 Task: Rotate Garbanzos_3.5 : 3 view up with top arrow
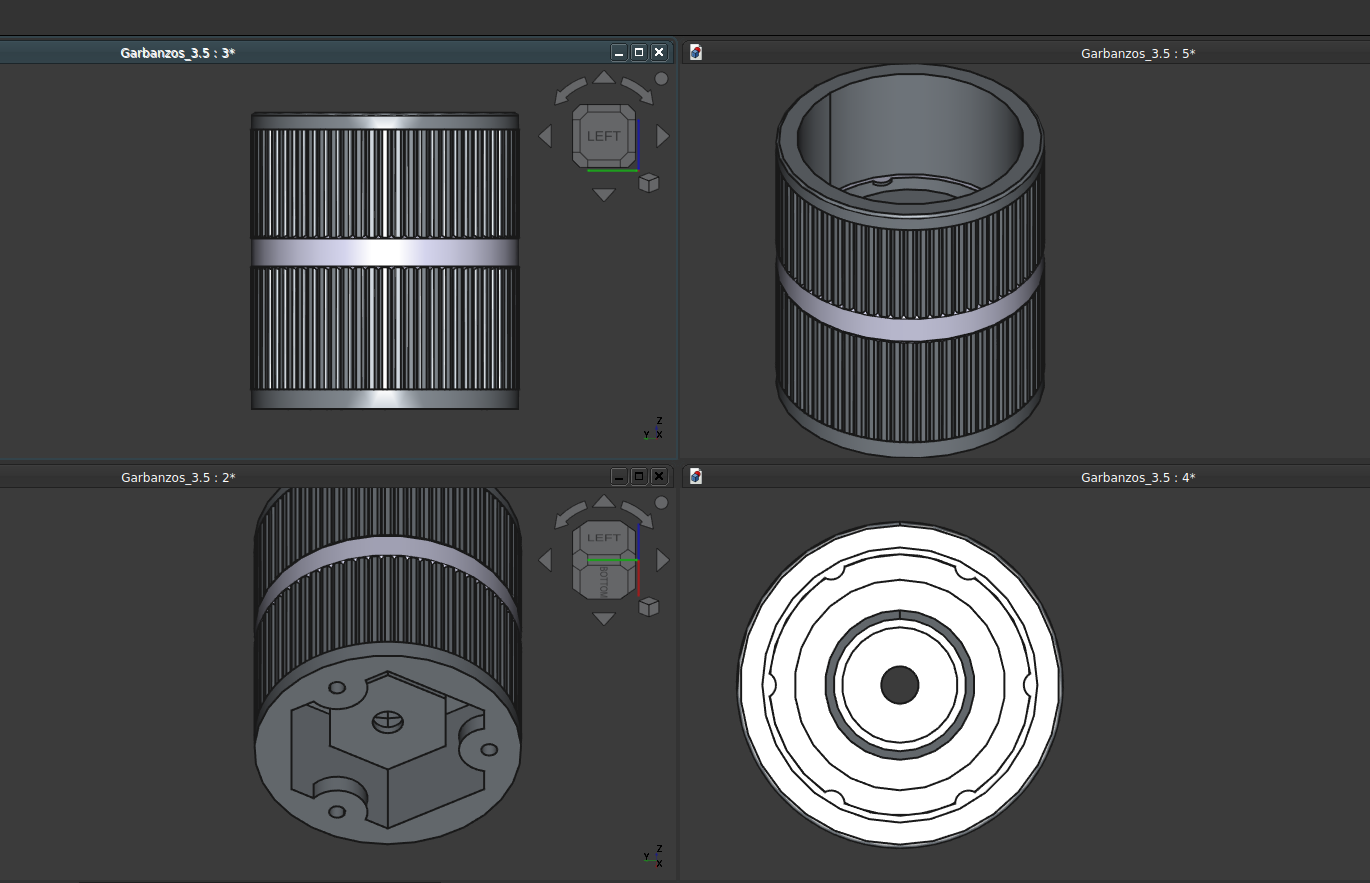click(604, 77)
